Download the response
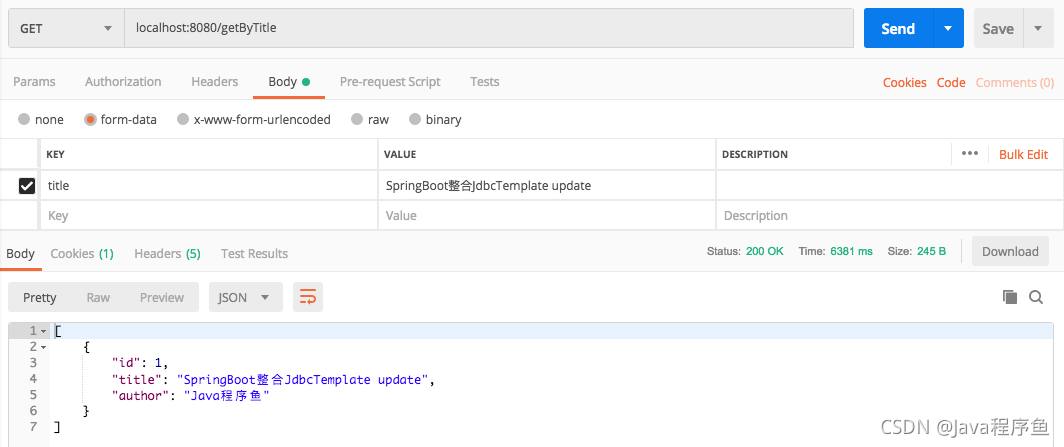 1010,251
